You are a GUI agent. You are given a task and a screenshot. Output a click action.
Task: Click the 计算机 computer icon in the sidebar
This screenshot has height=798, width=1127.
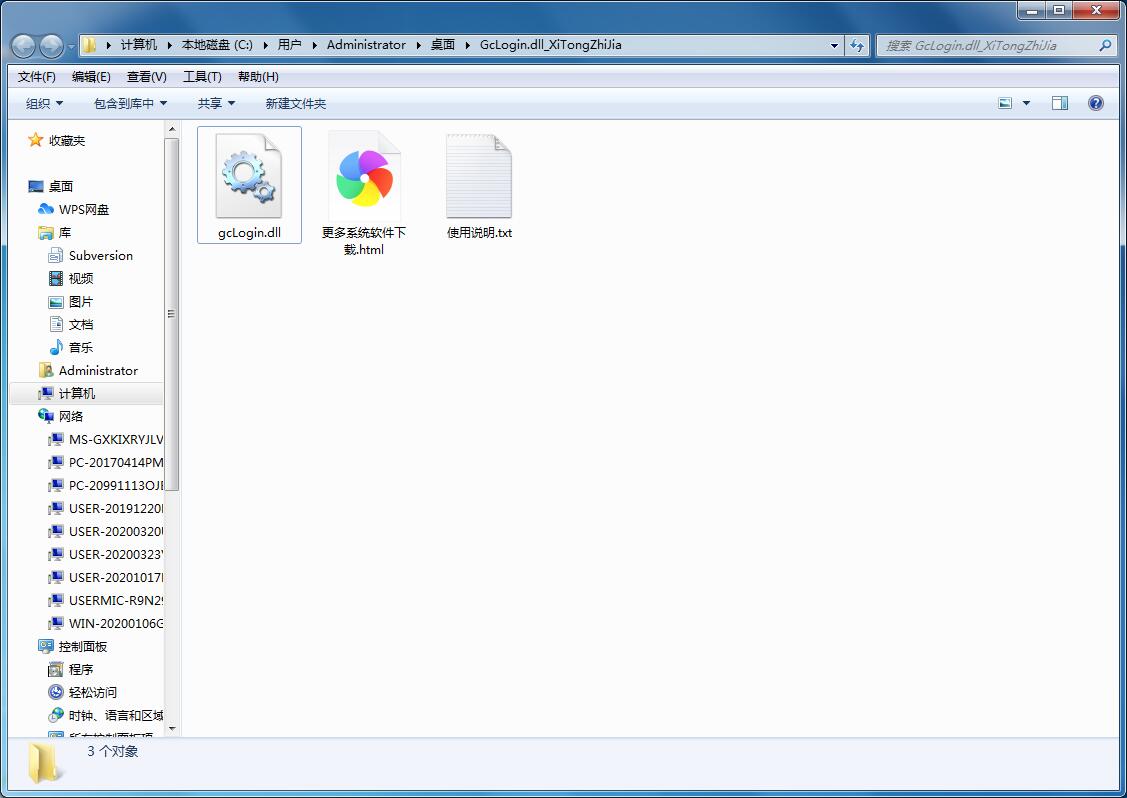tap(46, 393)
